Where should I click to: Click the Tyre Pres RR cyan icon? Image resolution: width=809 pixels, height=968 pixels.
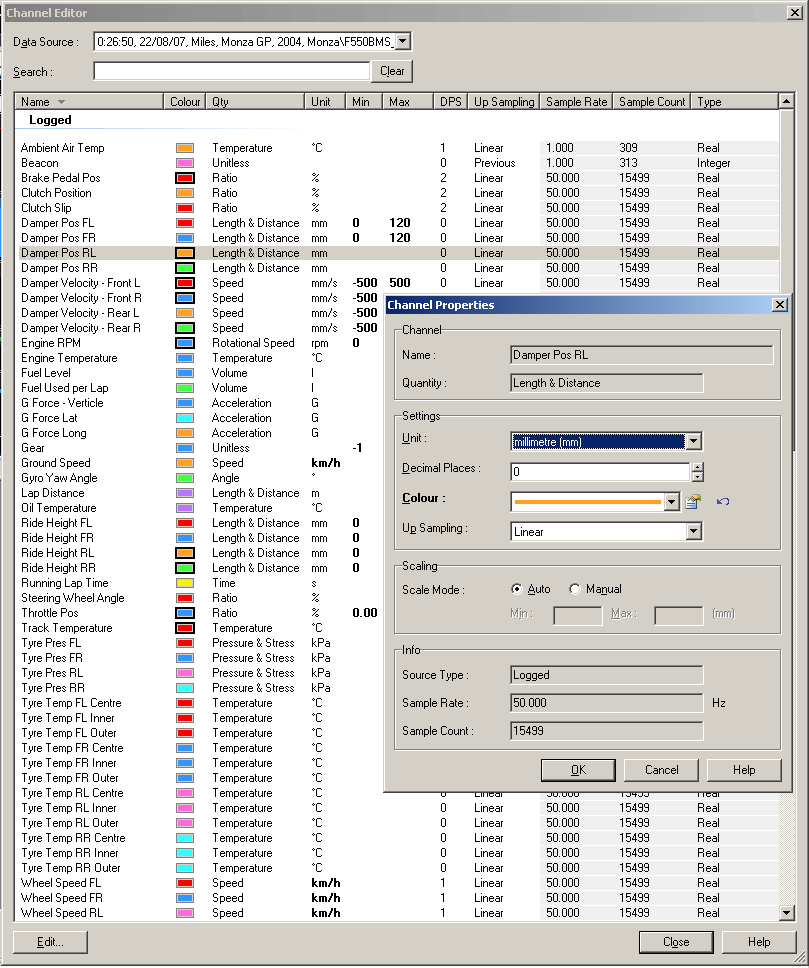184,688
